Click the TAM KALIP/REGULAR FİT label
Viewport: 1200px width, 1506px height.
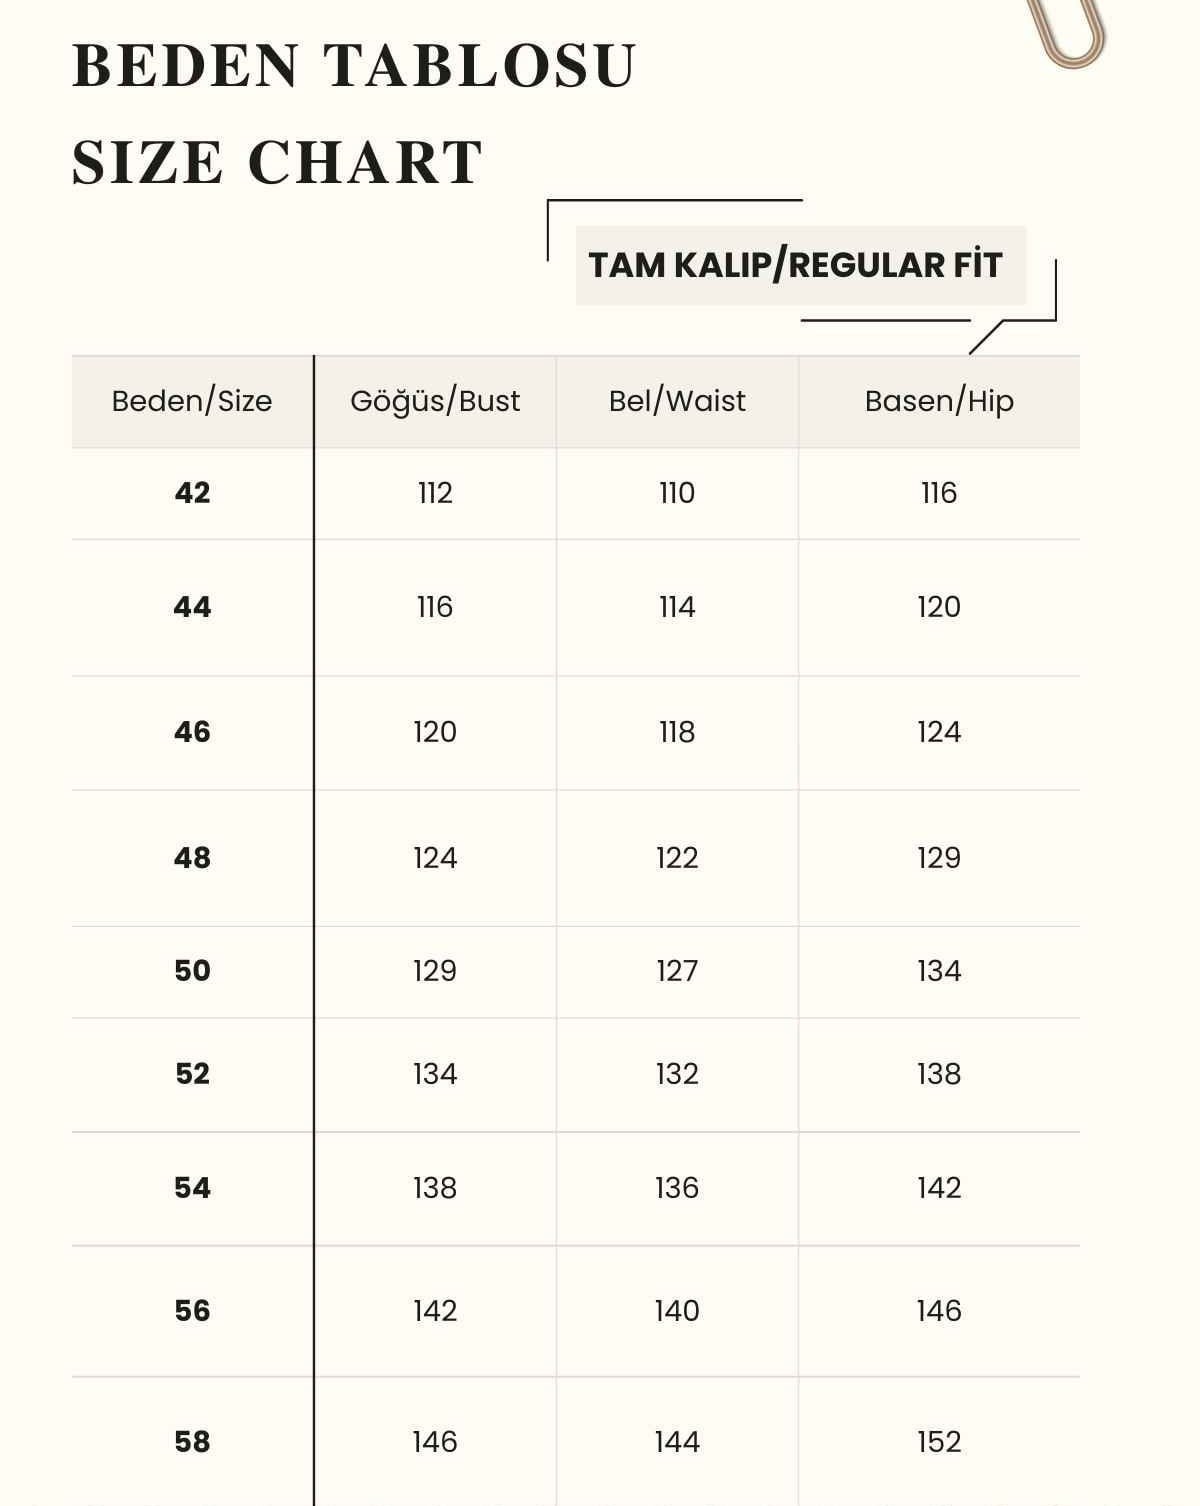pyautogui.click(x=795, y=265)
